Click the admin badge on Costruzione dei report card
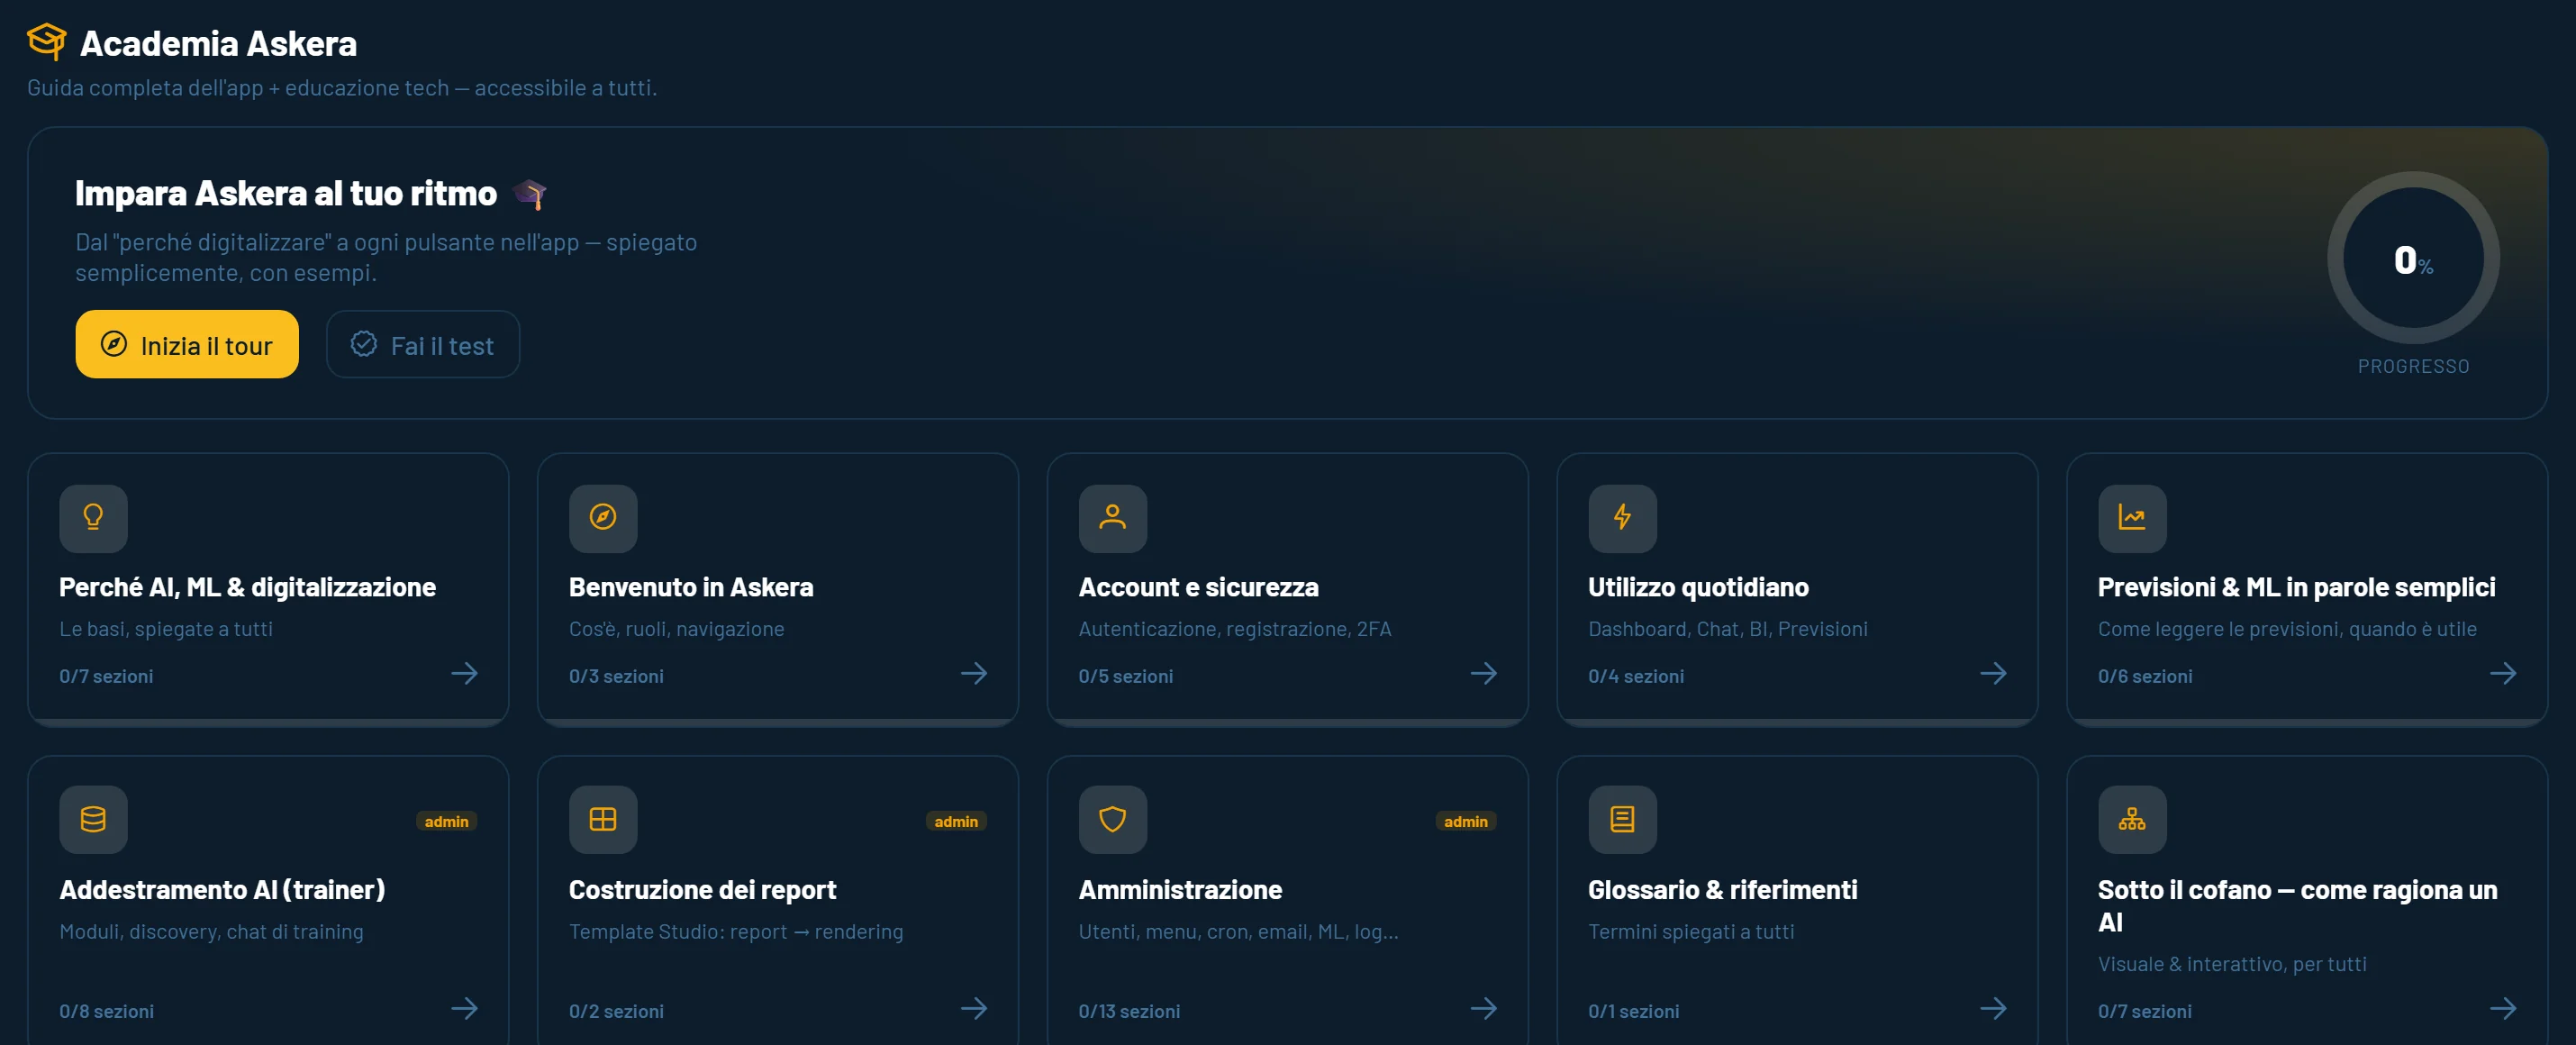Image resolution: width=2576 pixels, height=1045 pixels. click(956, 822)
